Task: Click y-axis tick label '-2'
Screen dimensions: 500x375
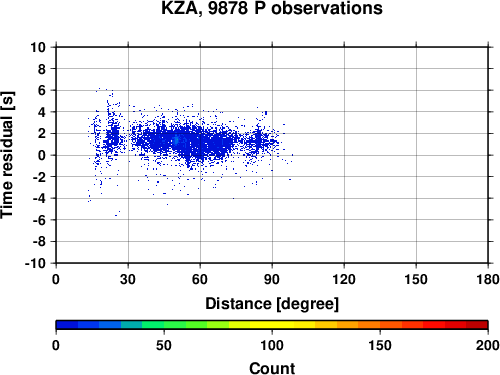Action: tap(39, 177)
